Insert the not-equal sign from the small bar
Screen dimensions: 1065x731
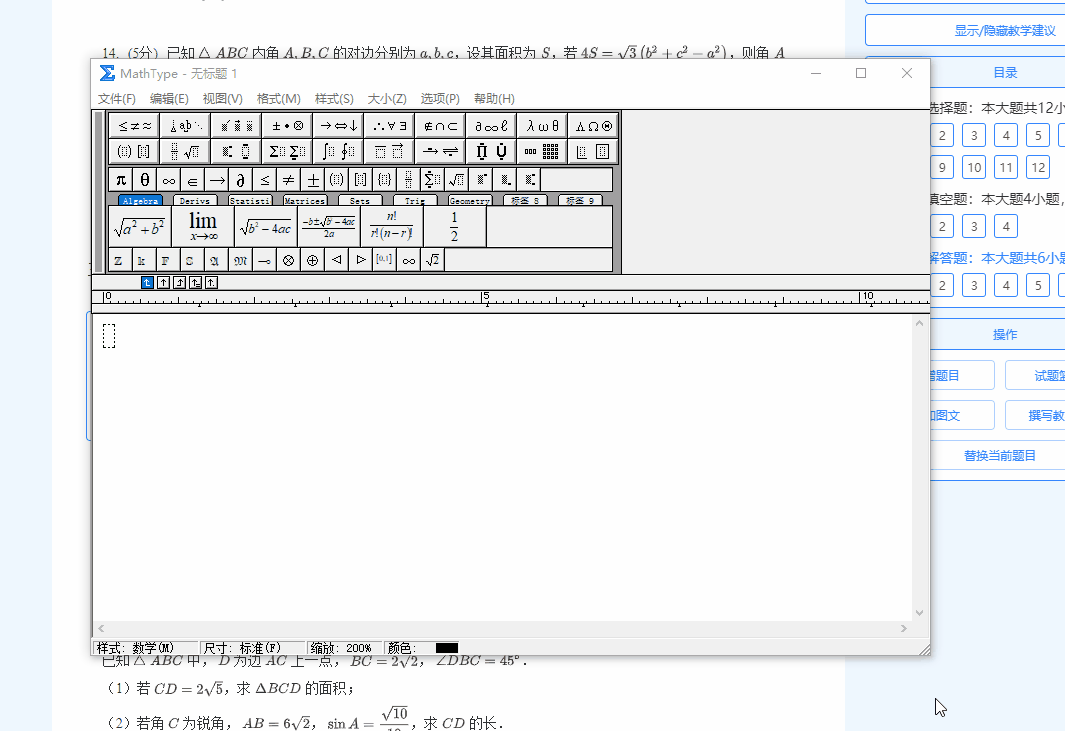click(289, 180)
